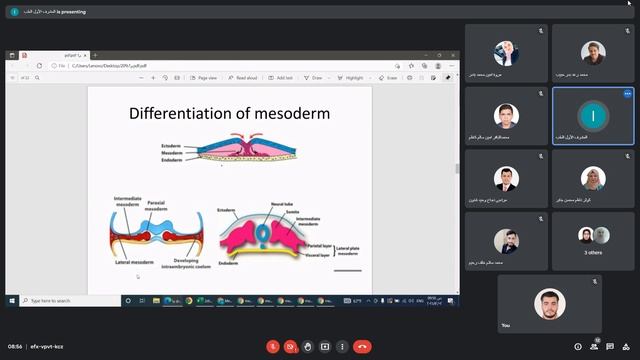Click the fit to page icon
Image resolution: width=640 pixels, height=360 pixels.
[177, 78]
